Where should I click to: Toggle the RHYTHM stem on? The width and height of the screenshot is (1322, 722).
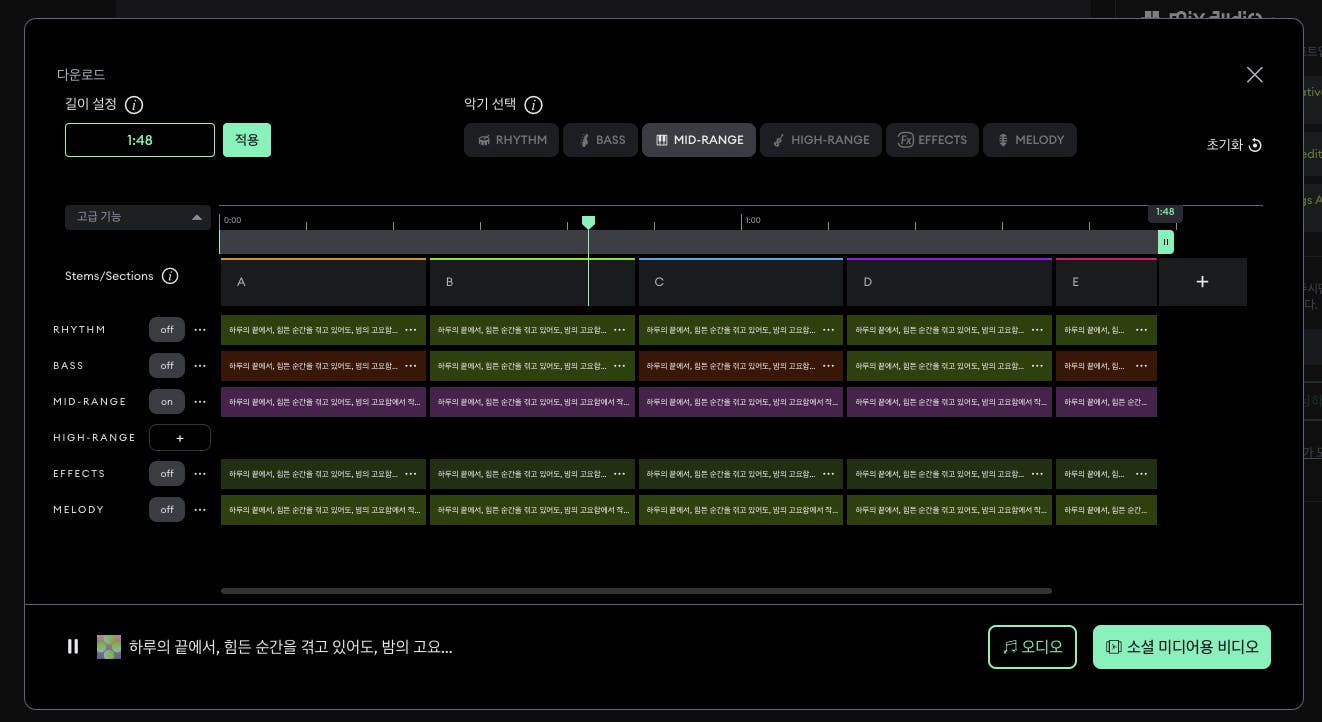point(167,330)
